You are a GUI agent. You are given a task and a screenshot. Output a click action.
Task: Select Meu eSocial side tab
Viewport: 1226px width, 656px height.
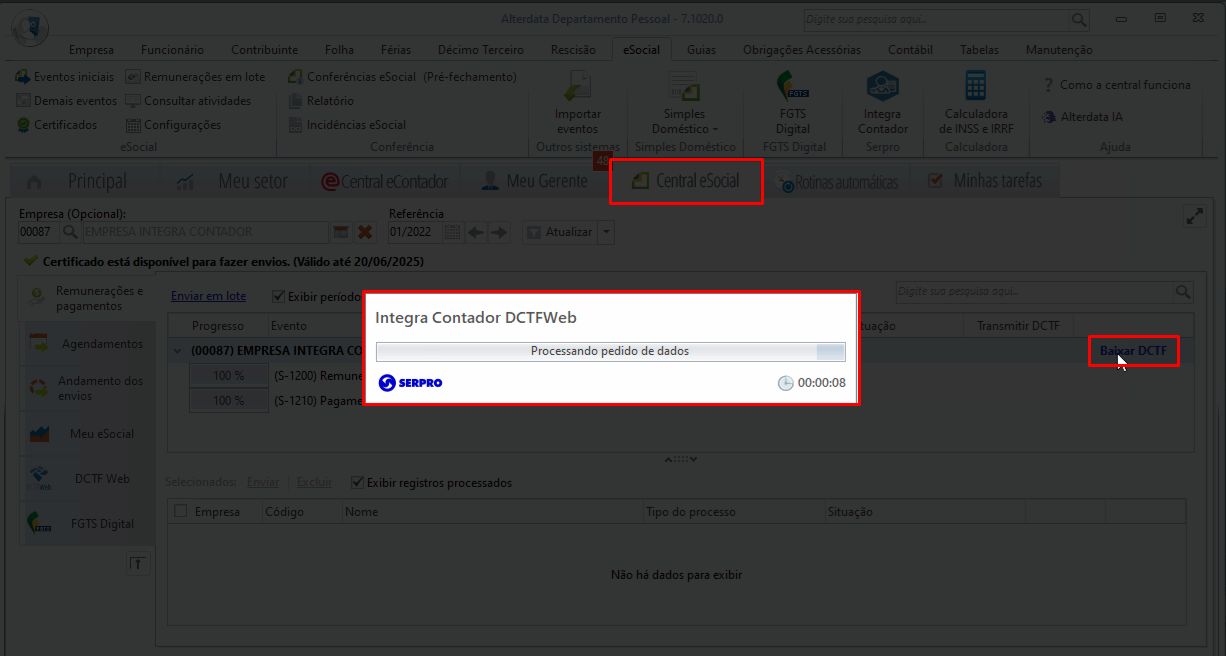pyautogui.click(x=88, y=434)
